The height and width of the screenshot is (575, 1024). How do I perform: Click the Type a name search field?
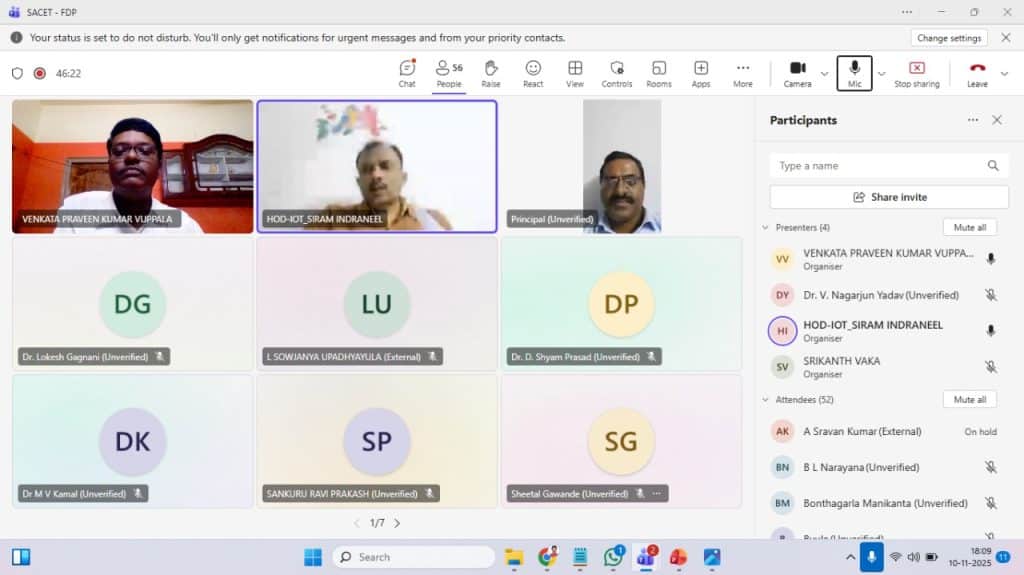coord(889,166)
